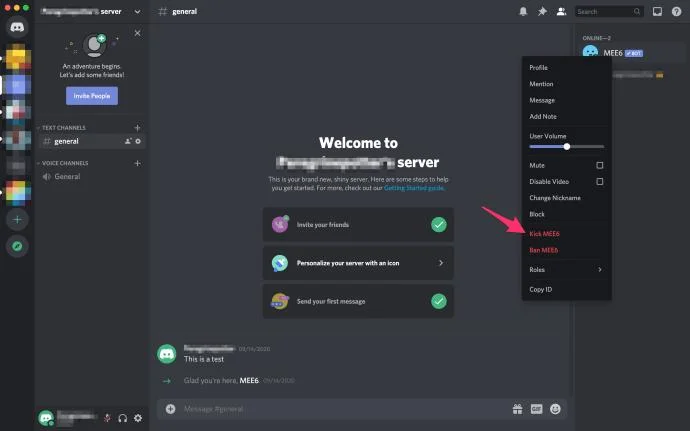Edit general channel gear icon
Image resolution: width=690 pixels, height=431 pixels.
point(138,141)
